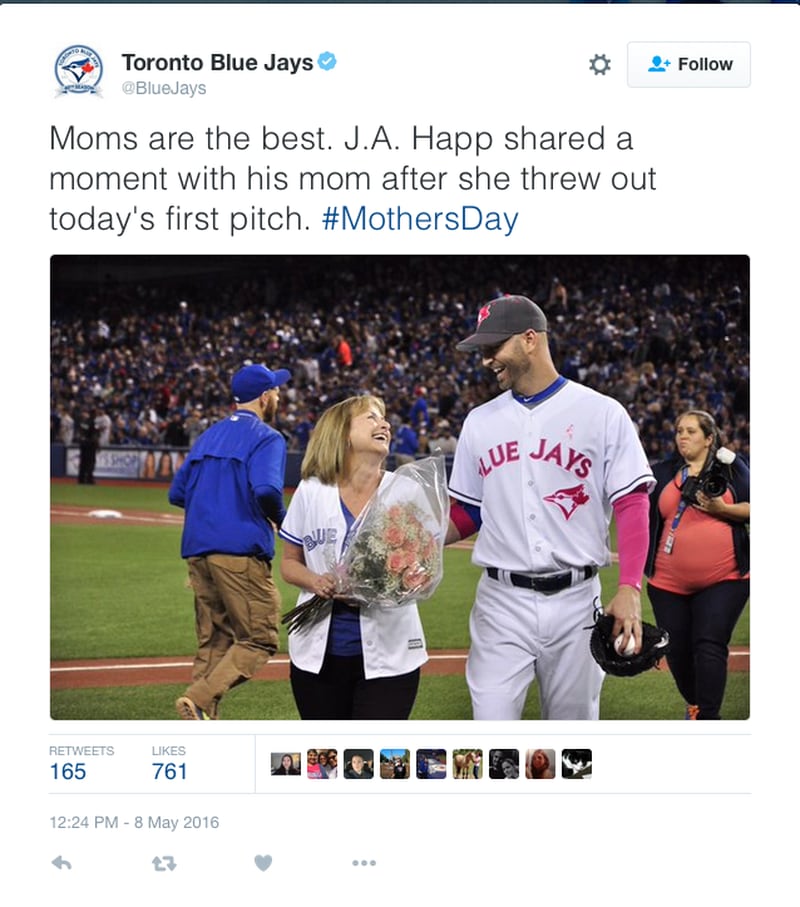Open the three-dot more options icon
The image size is (800, 907).
(364, 863)
